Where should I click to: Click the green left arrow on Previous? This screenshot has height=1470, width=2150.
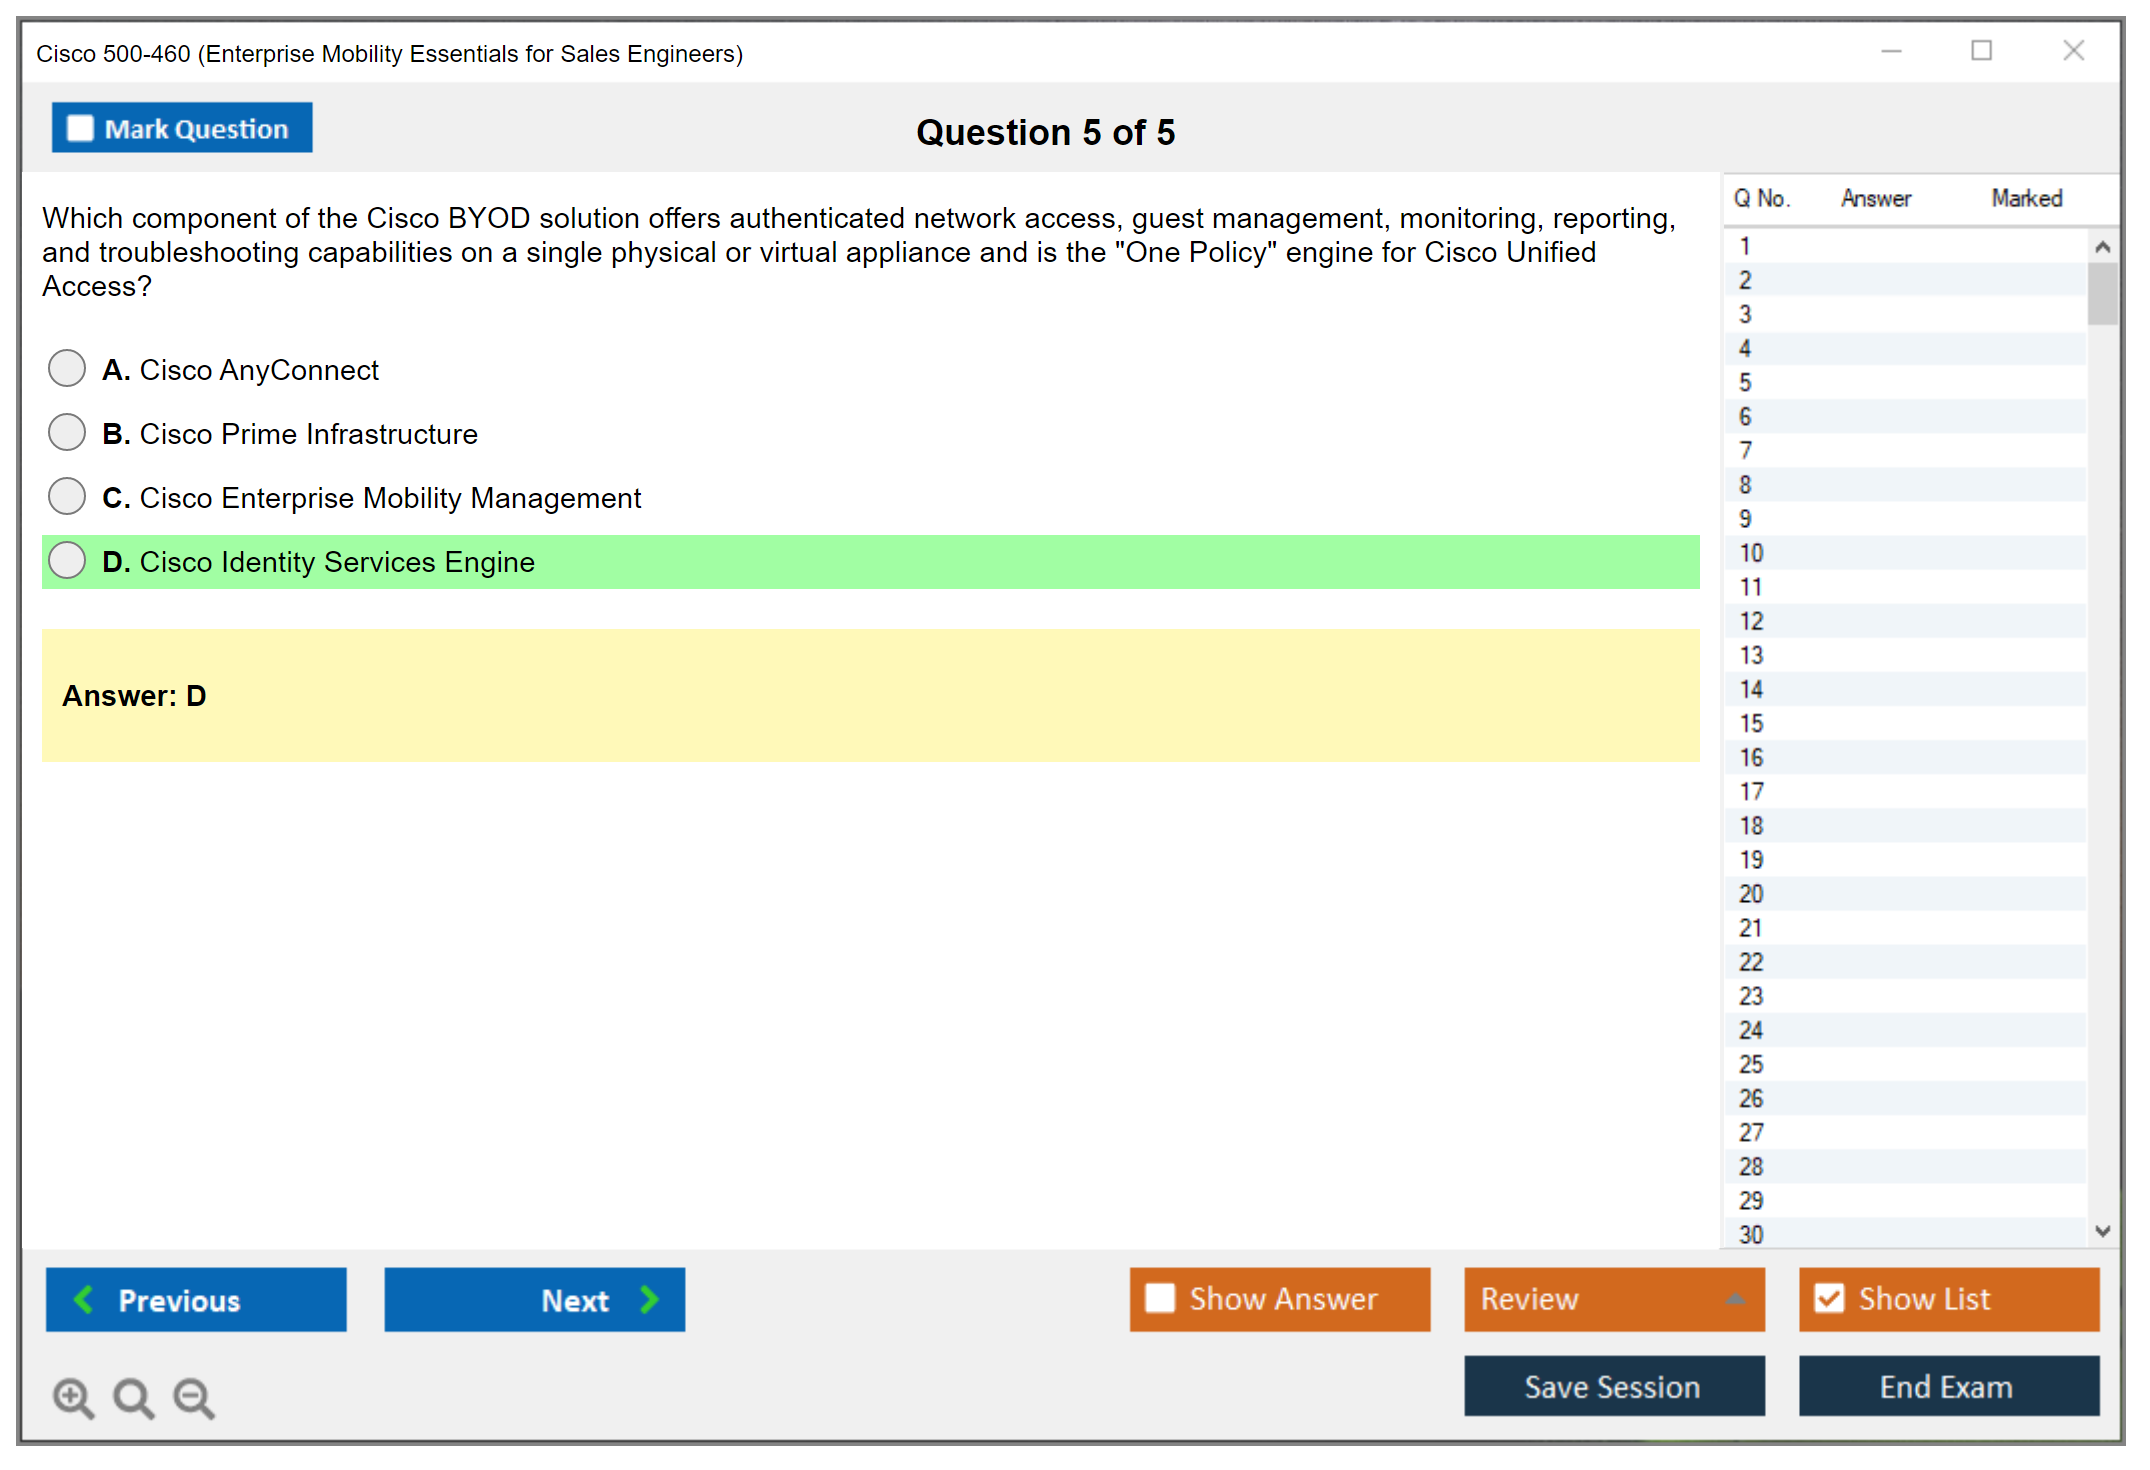[x=84, y=1299]
